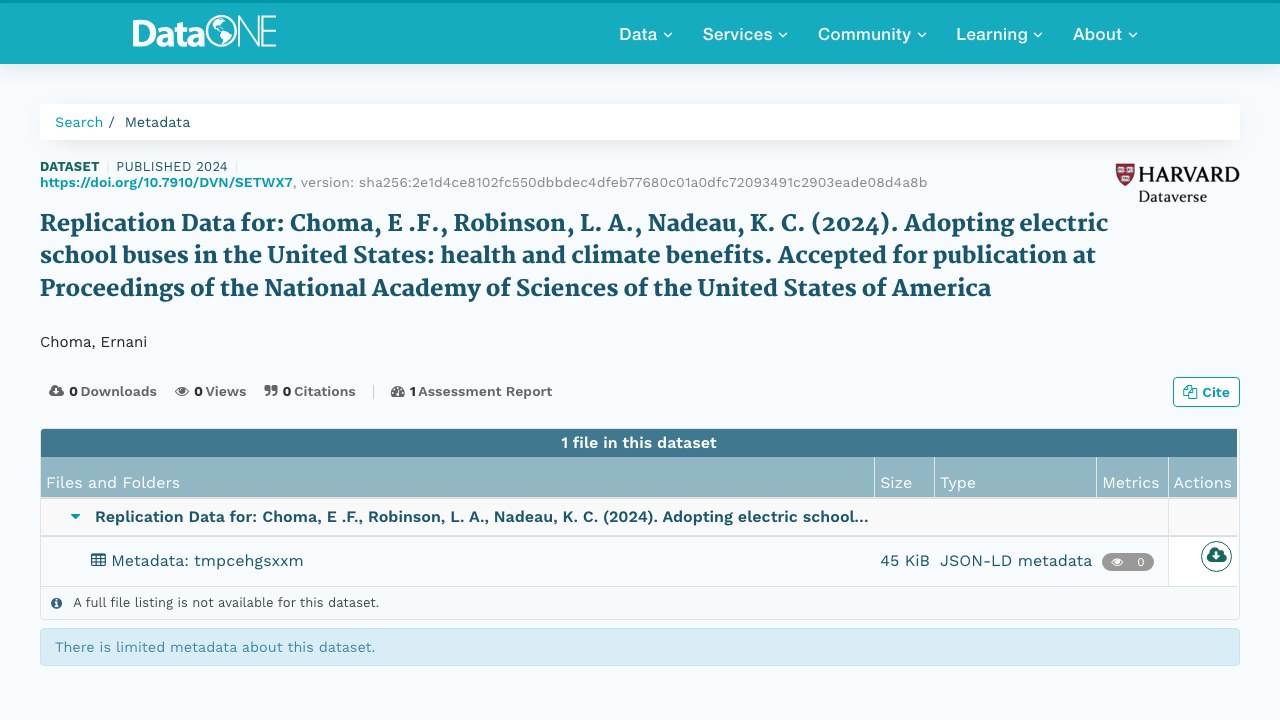Click the Assessment Report gauge icon
Image resolution: width=1280 pixels, height=720 pixels.
tap(398, 392)
